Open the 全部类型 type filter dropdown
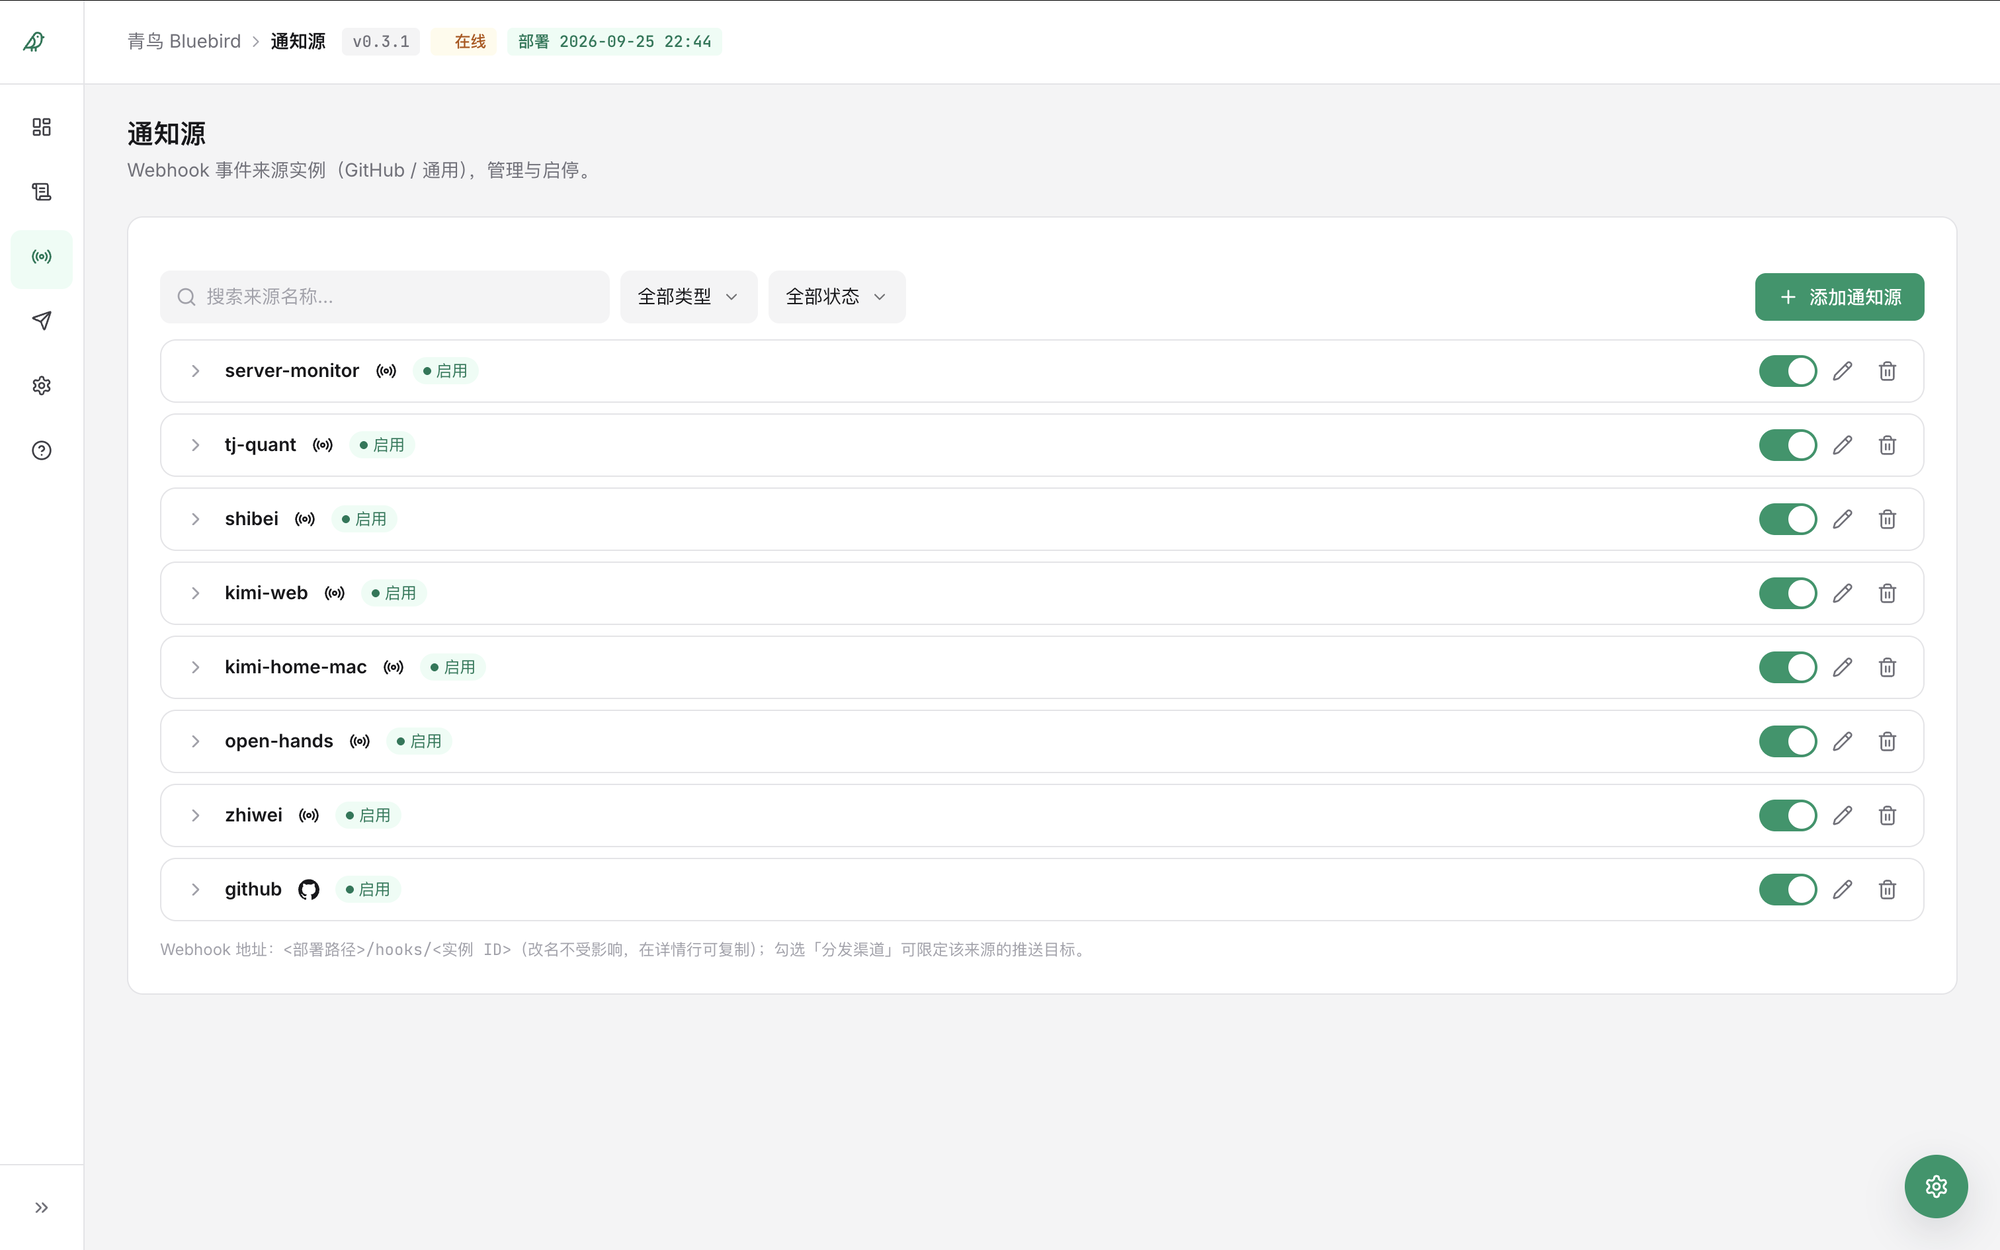2000x1250 pixels. click(689, 297)
